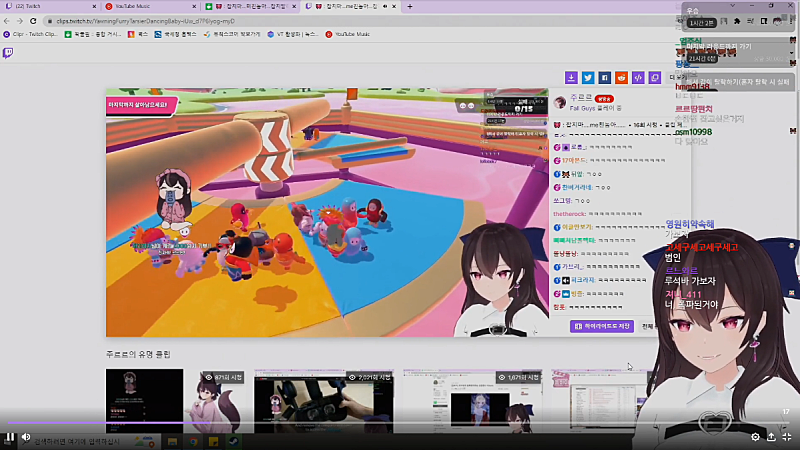Click the video progress bar
Image resolution: width=800 pixels, height=450 pixels.
tap(400, 423)
